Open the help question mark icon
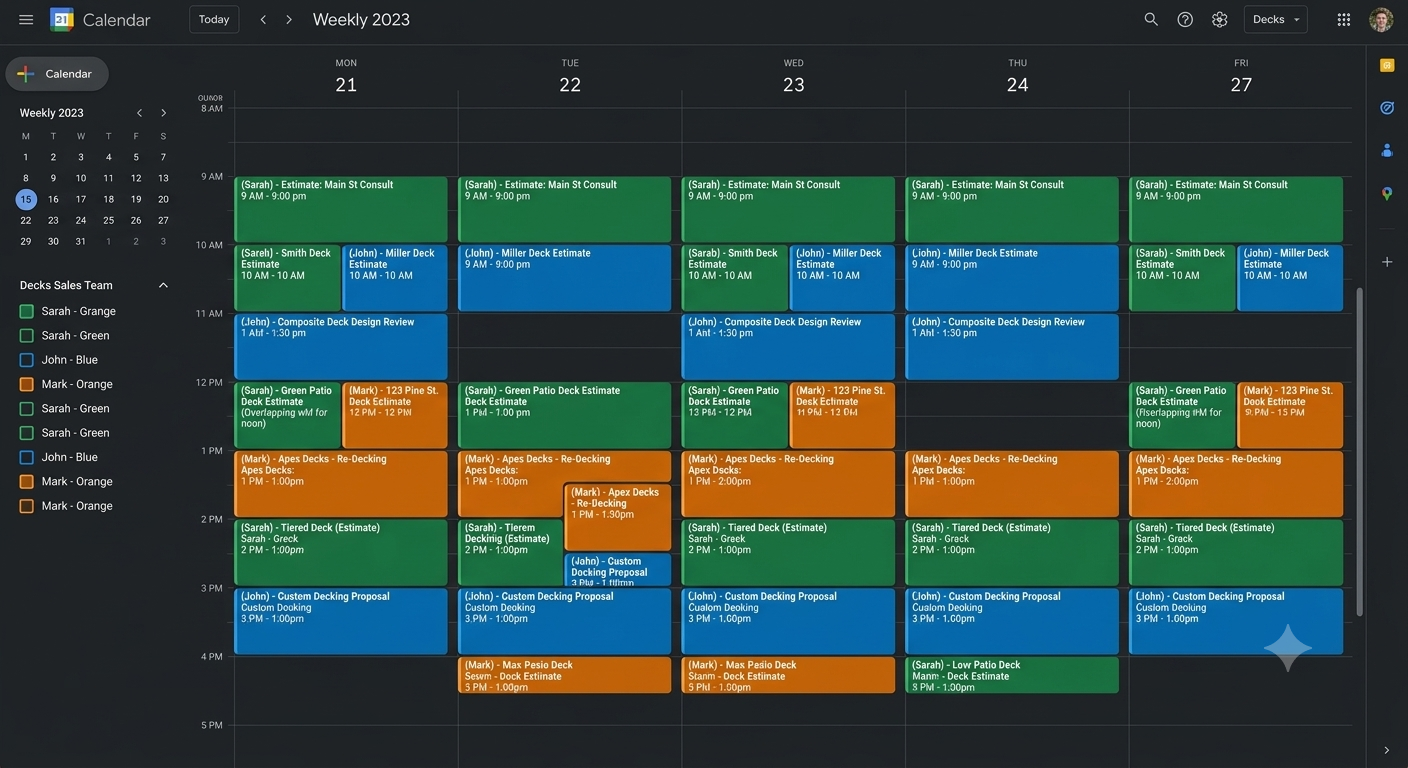This screenshot has height=768, width=1408. (x=1185, y=20)
